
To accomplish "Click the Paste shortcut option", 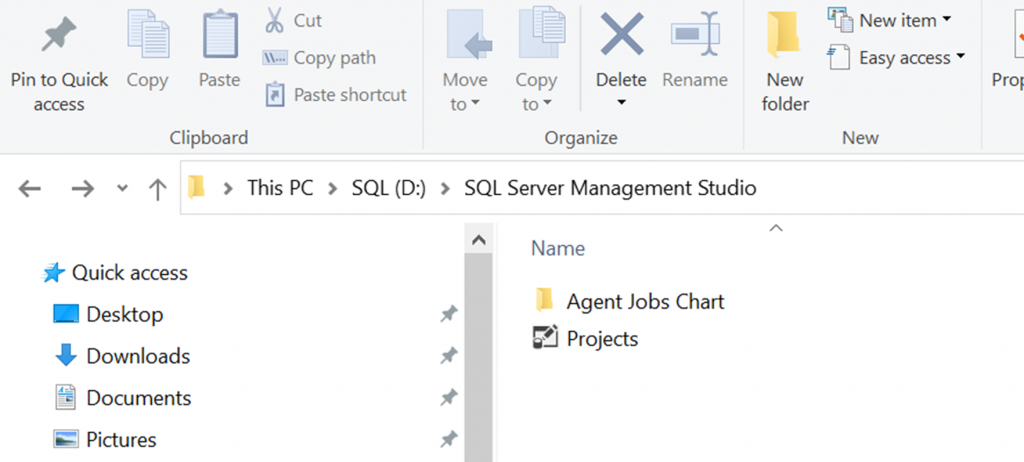I will pyautogui.click(x=337, y=95).
